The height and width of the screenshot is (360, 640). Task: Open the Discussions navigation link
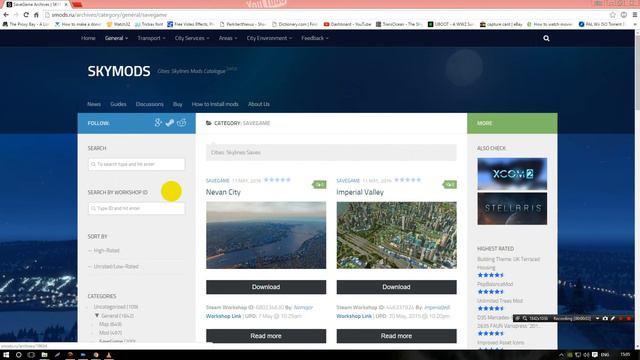click(149, 104)
